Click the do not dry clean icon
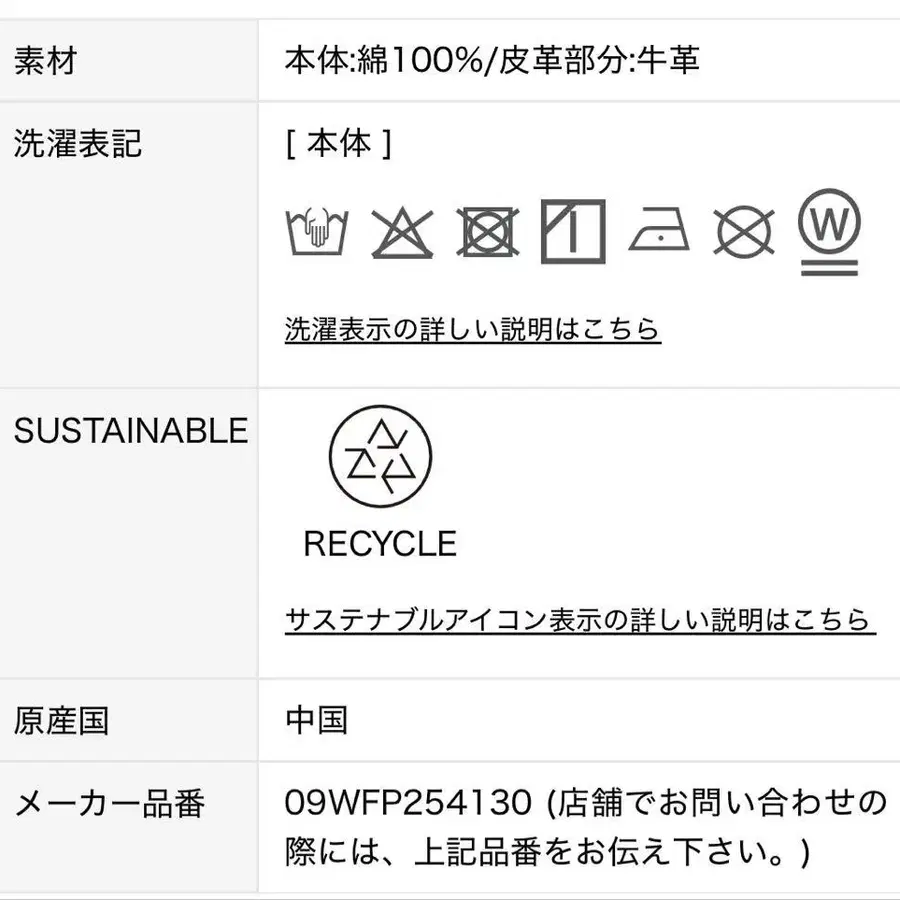This screenshot has height=900, width=900. (744, 233)
